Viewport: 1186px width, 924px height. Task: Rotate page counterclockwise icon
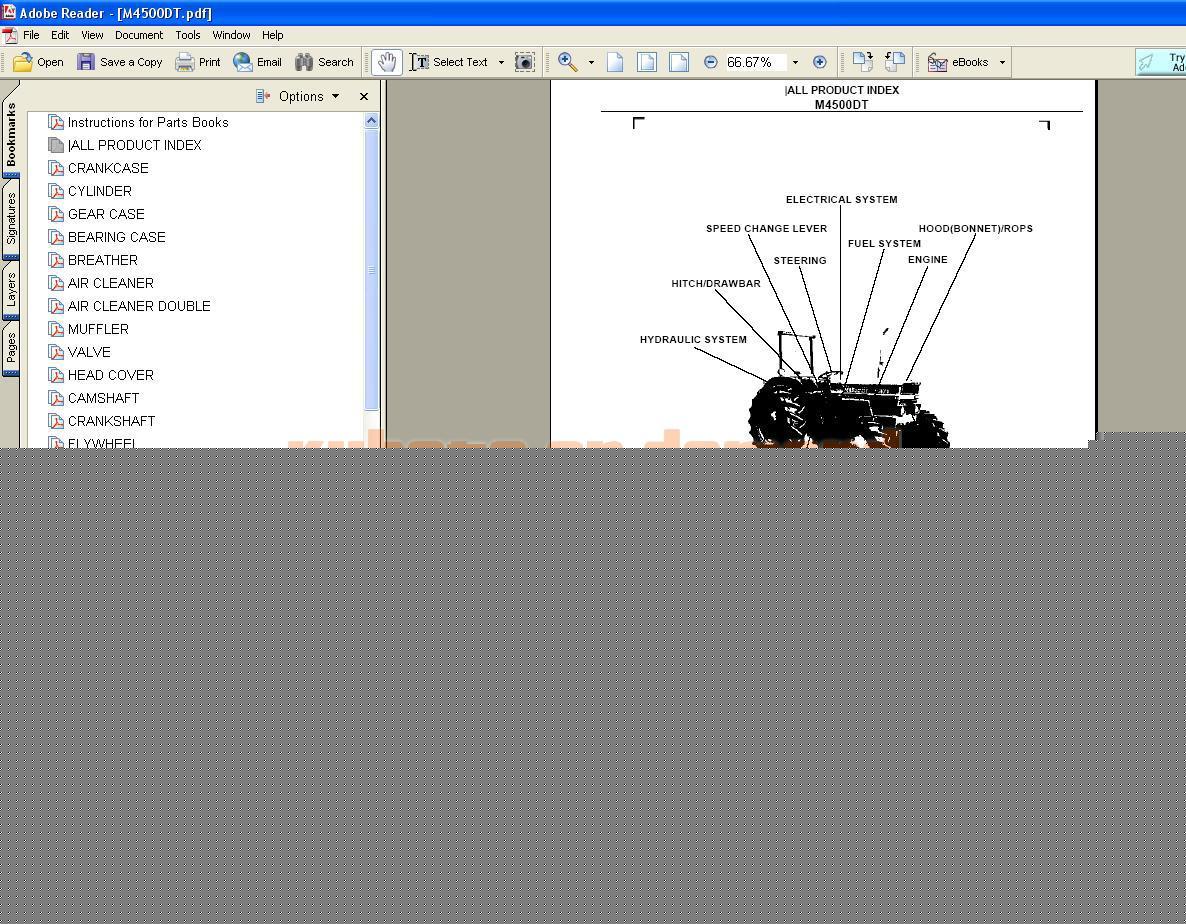pos(895,62)
